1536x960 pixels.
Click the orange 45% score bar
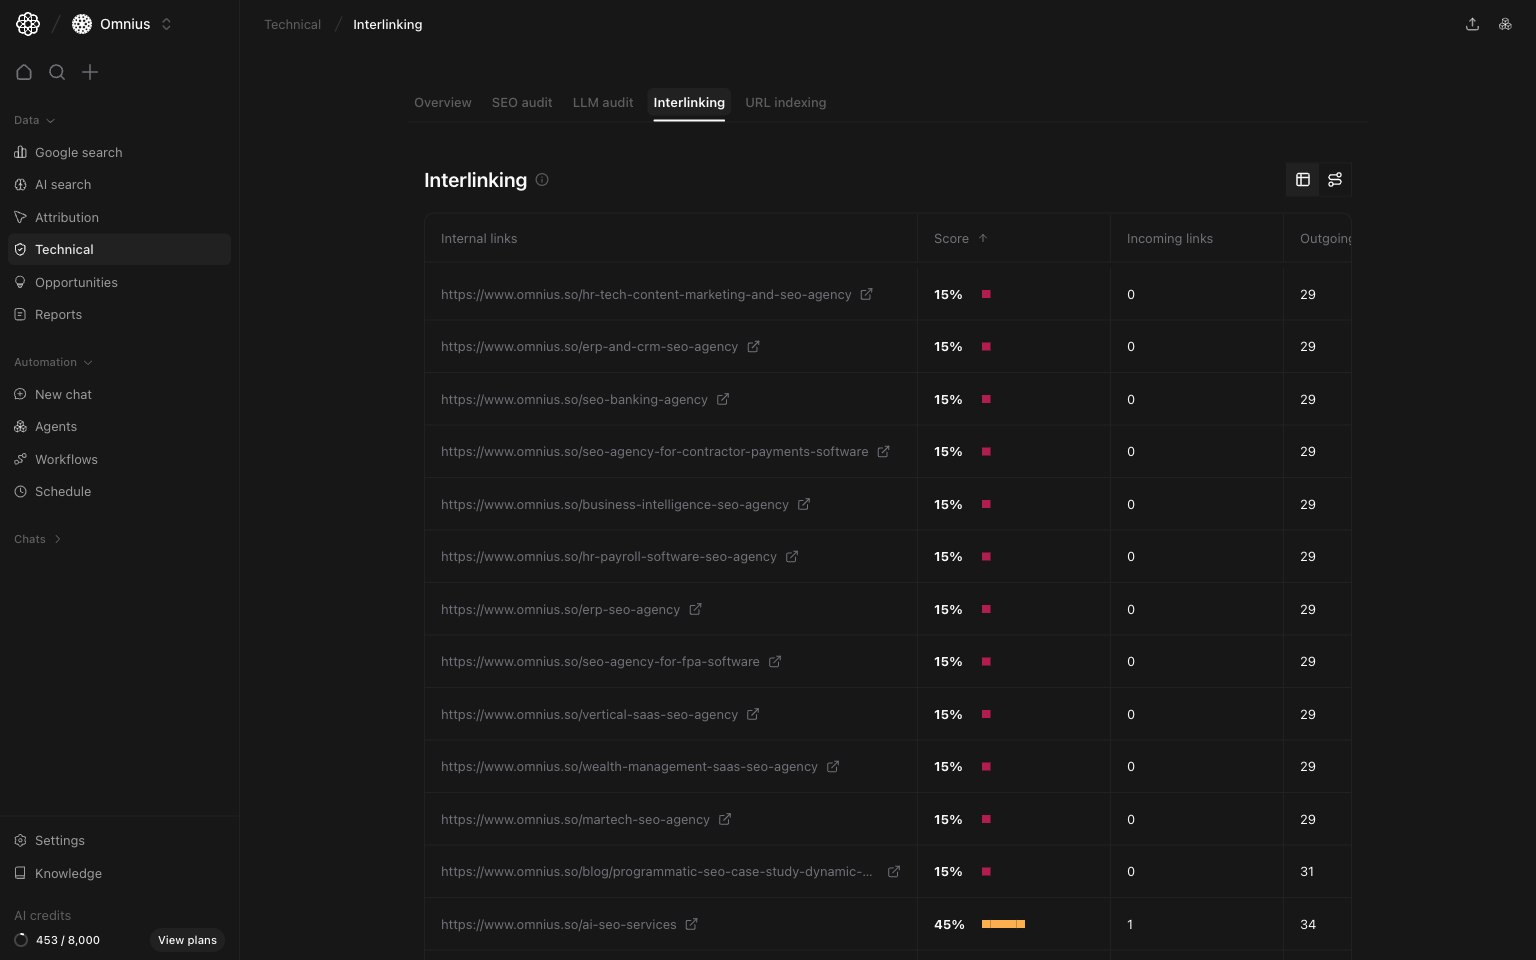(1003, 924)
